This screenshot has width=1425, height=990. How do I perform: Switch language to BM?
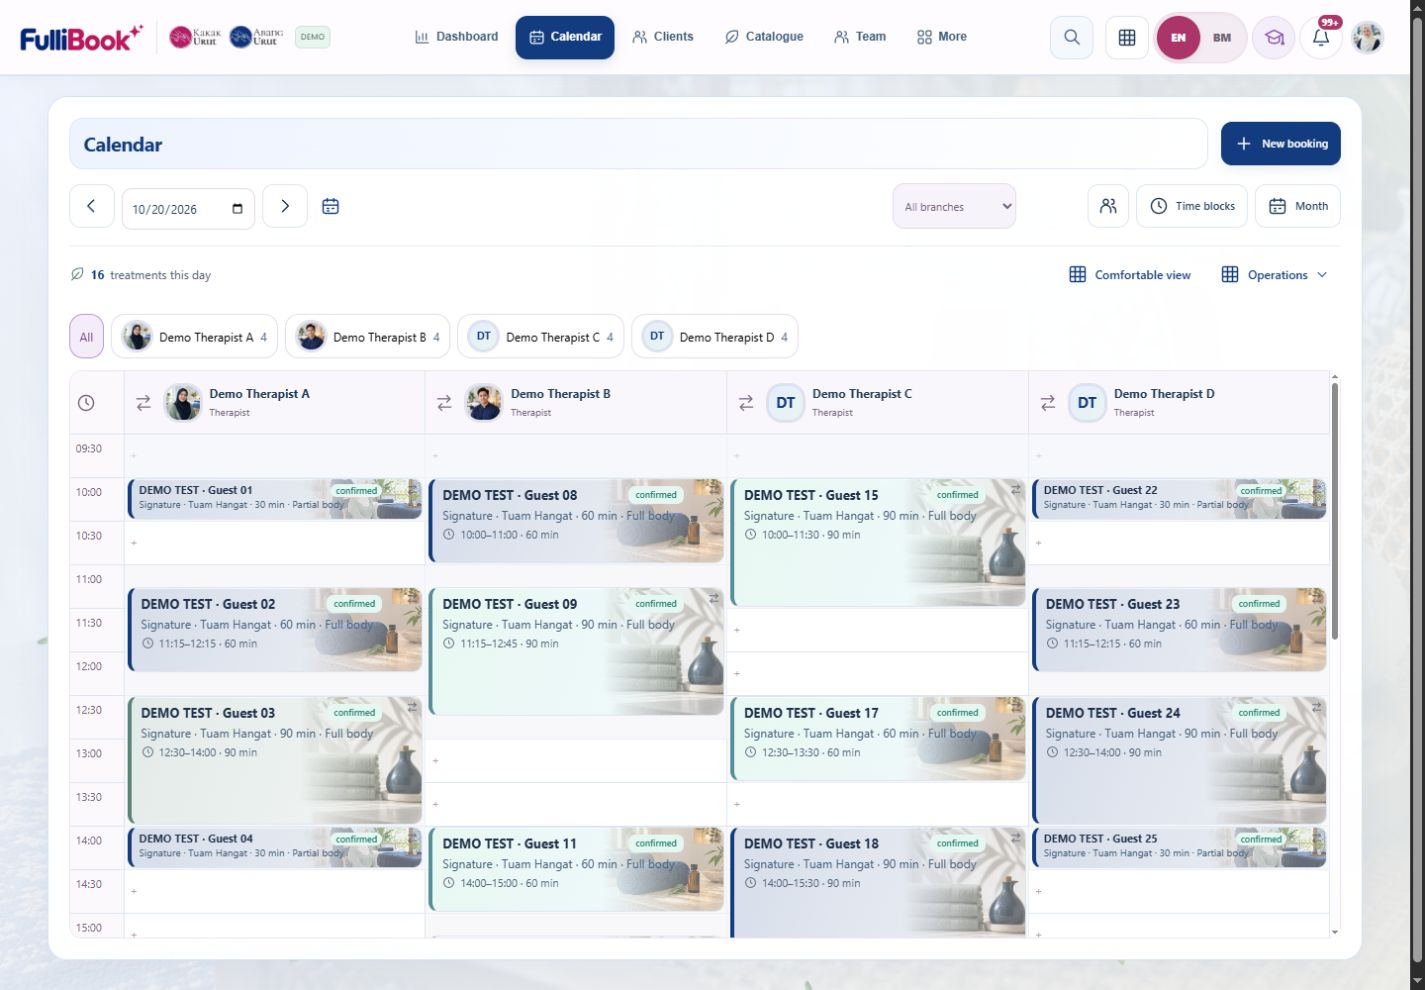click(x=1222, y=38)
